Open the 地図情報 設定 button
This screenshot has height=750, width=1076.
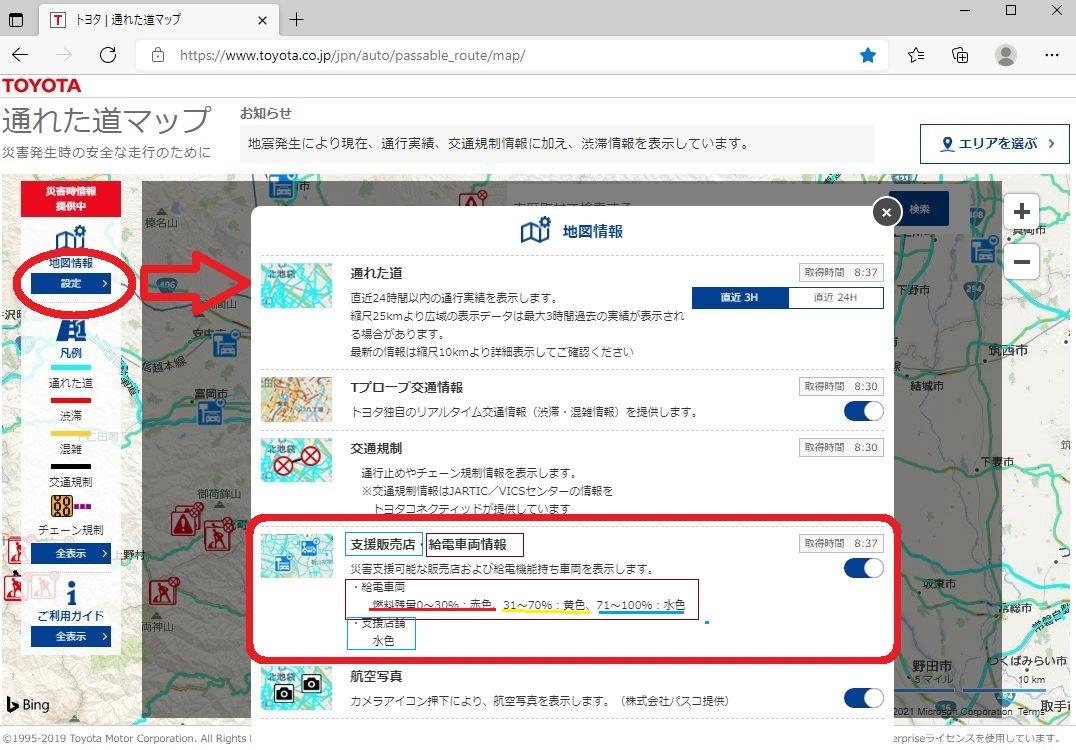71,283
